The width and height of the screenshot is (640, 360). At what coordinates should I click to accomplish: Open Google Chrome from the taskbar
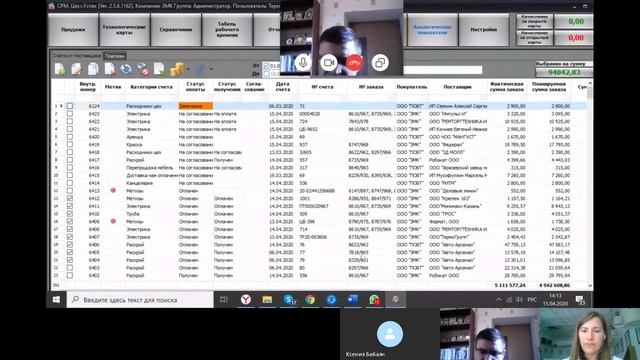click(310, 300)
